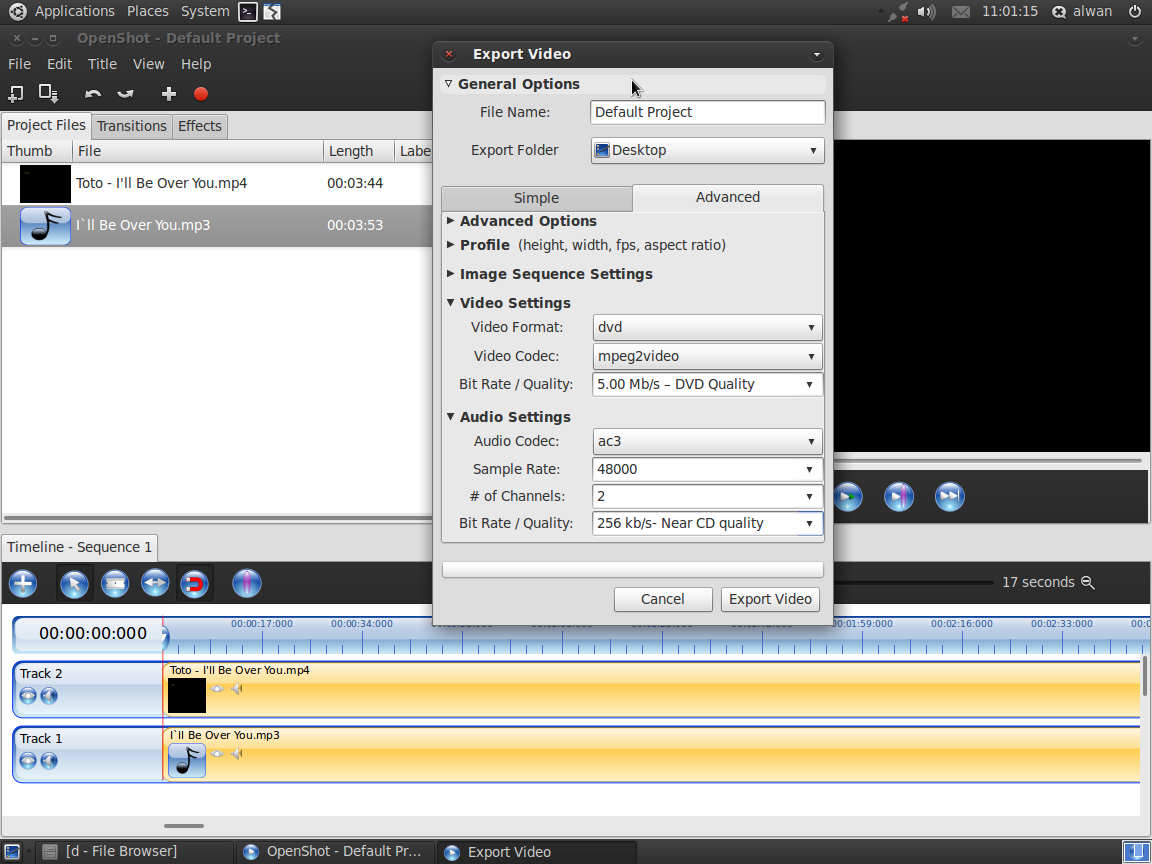
Task: Add a new track with the plus icon
Action: coord(22,583)
